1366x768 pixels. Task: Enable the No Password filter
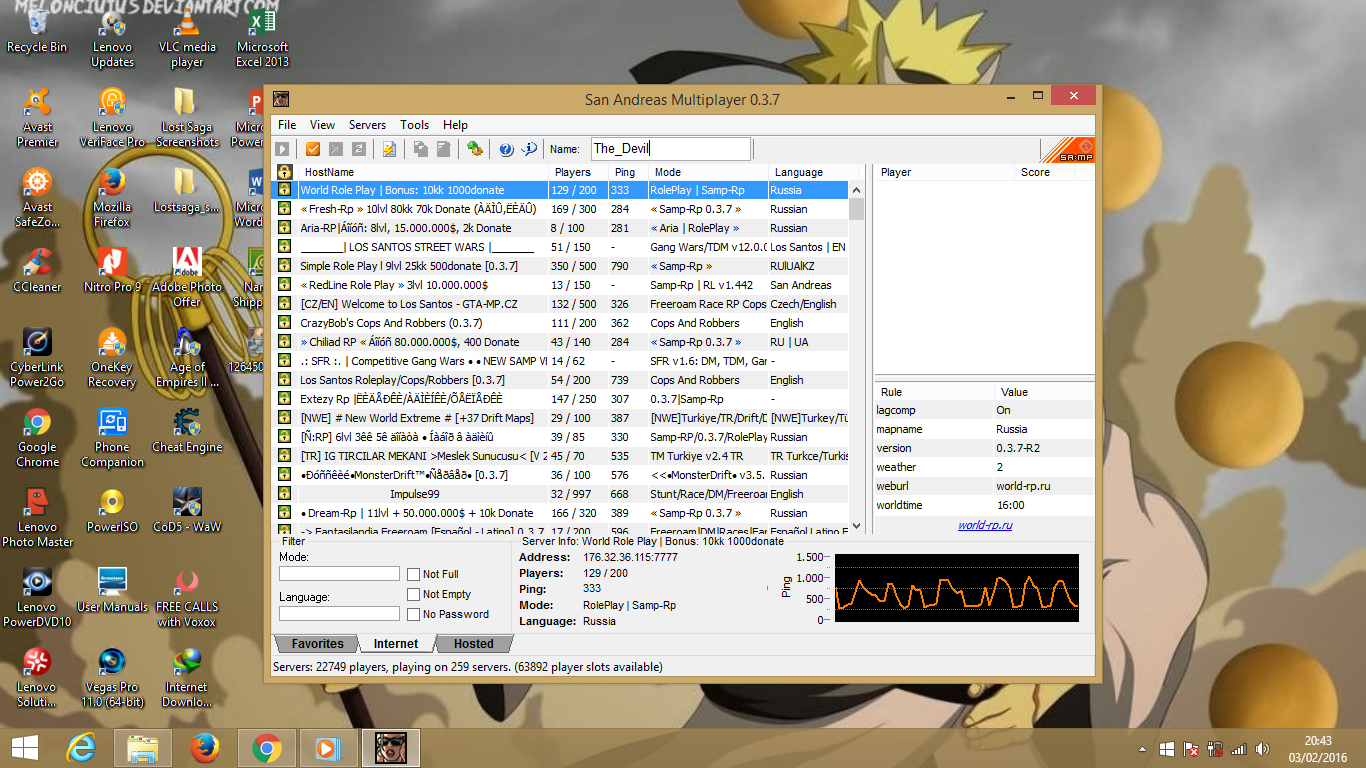click(x=413, y=613)
